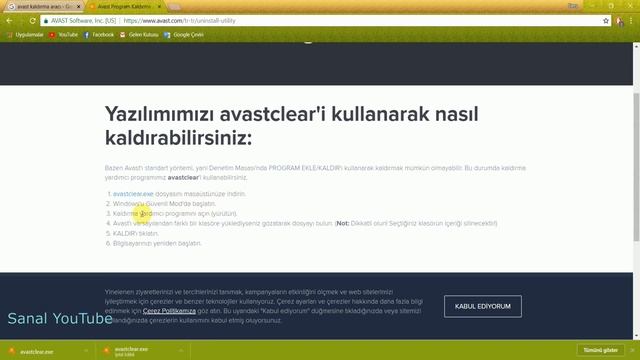Screen dimensions: 640x360
Task: Go back using the browser back arrow
Action: pyautogui.click(x=9, y=20)
